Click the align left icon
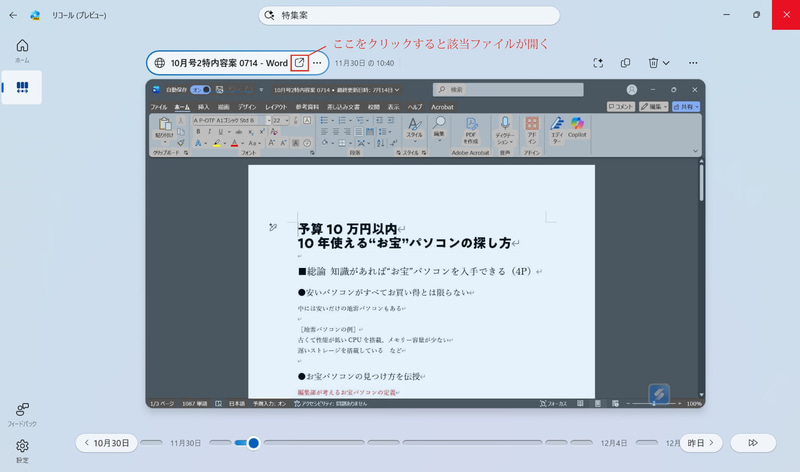Image resolution: width=800 pixels, height=472 pixels. (324, 132)
